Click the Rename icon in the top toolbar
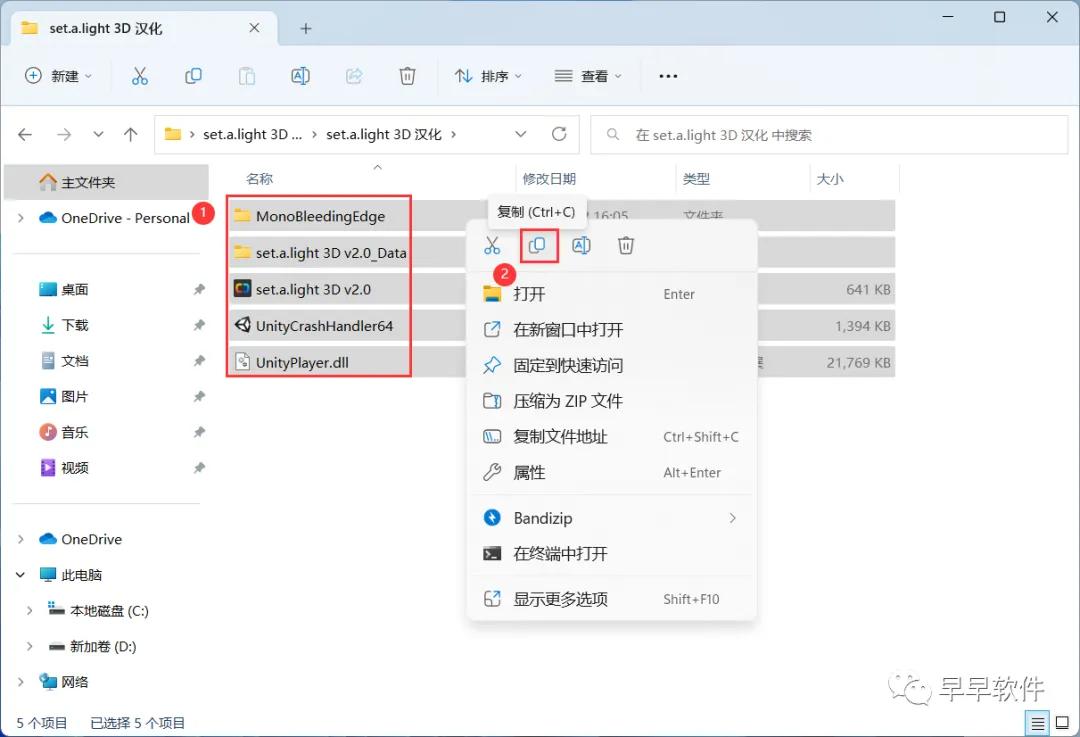The image size is (1080, 737). point(300,76)
